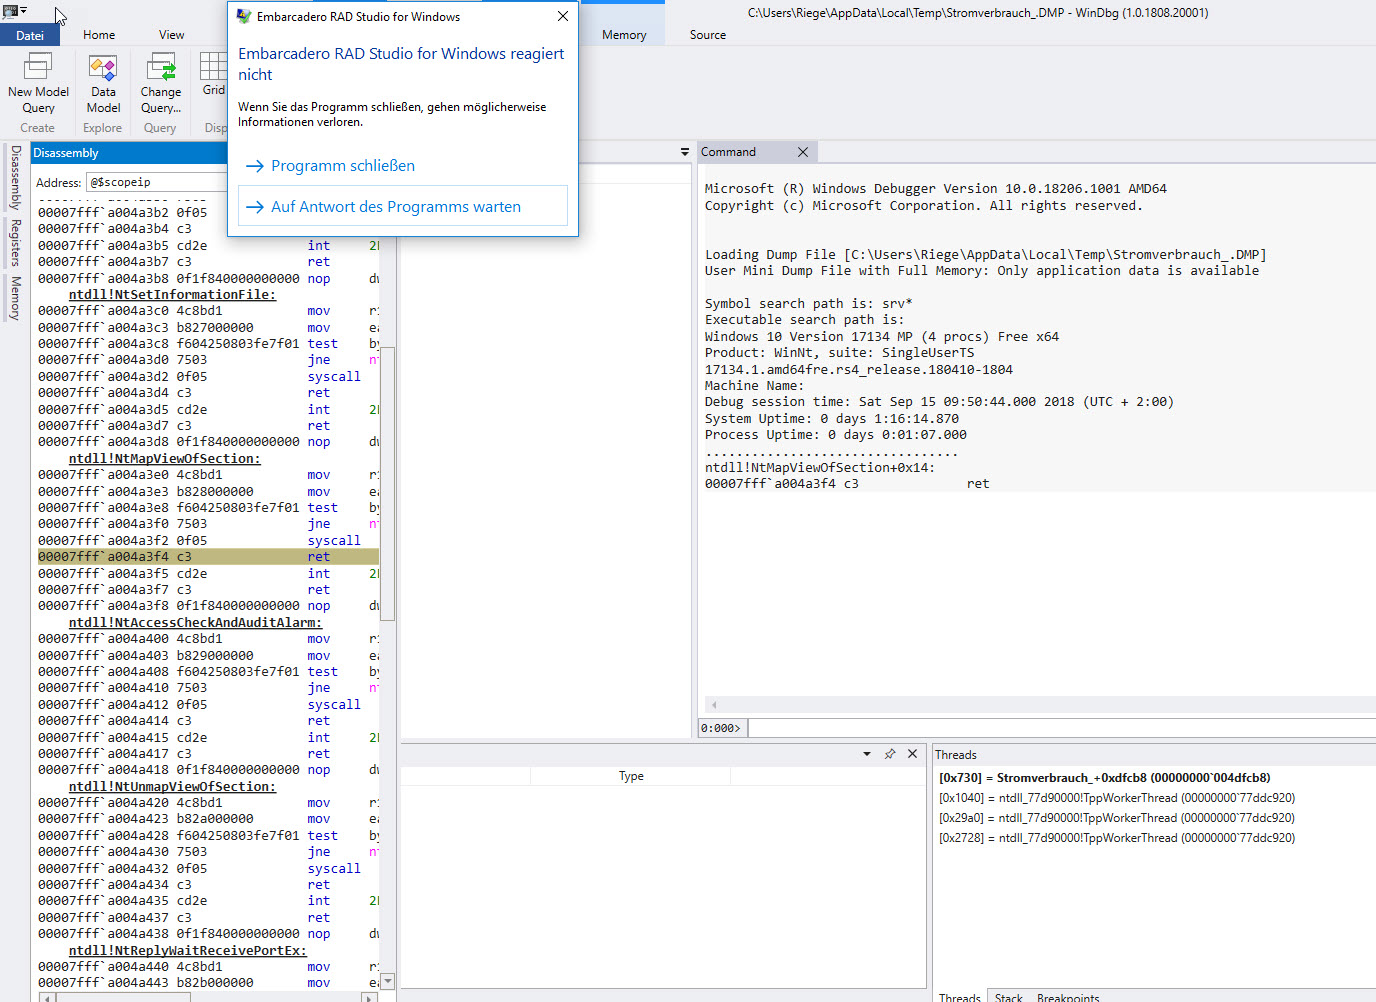This screenshot has height=1002, width=1376.
Task: Open the bottom panel options dropdown arrow
Action: tap(866, 754)
